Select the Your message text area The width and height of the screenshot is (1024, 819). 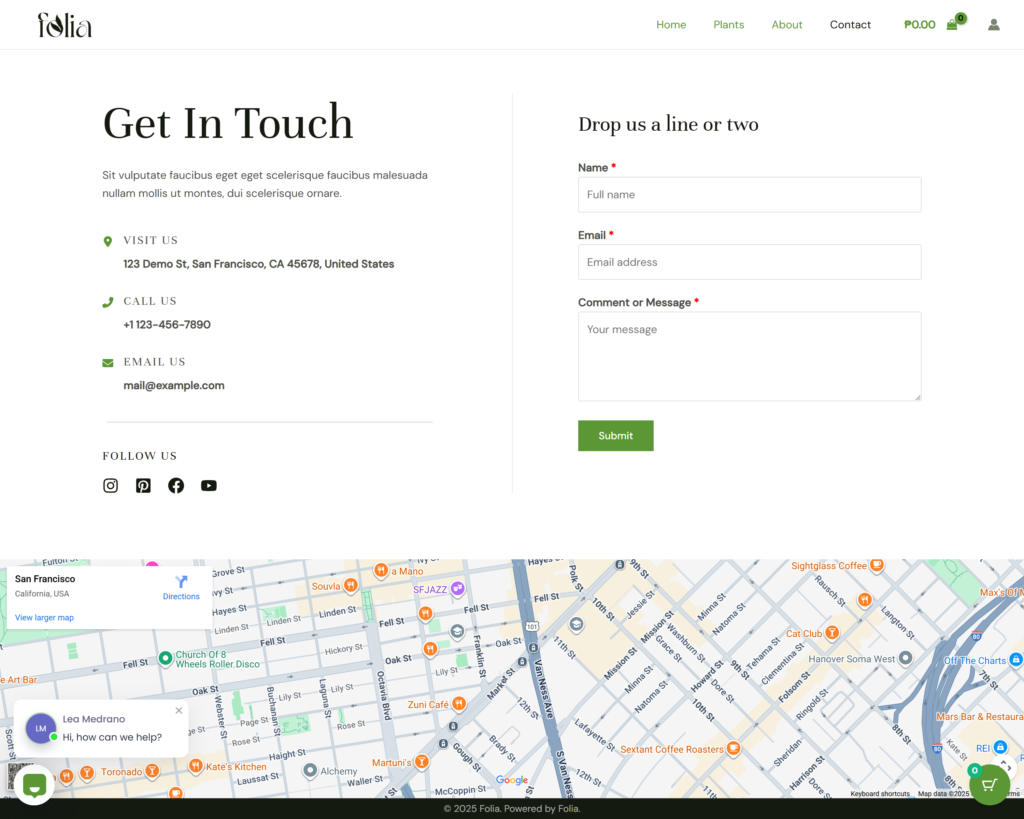tap(749, 356)
